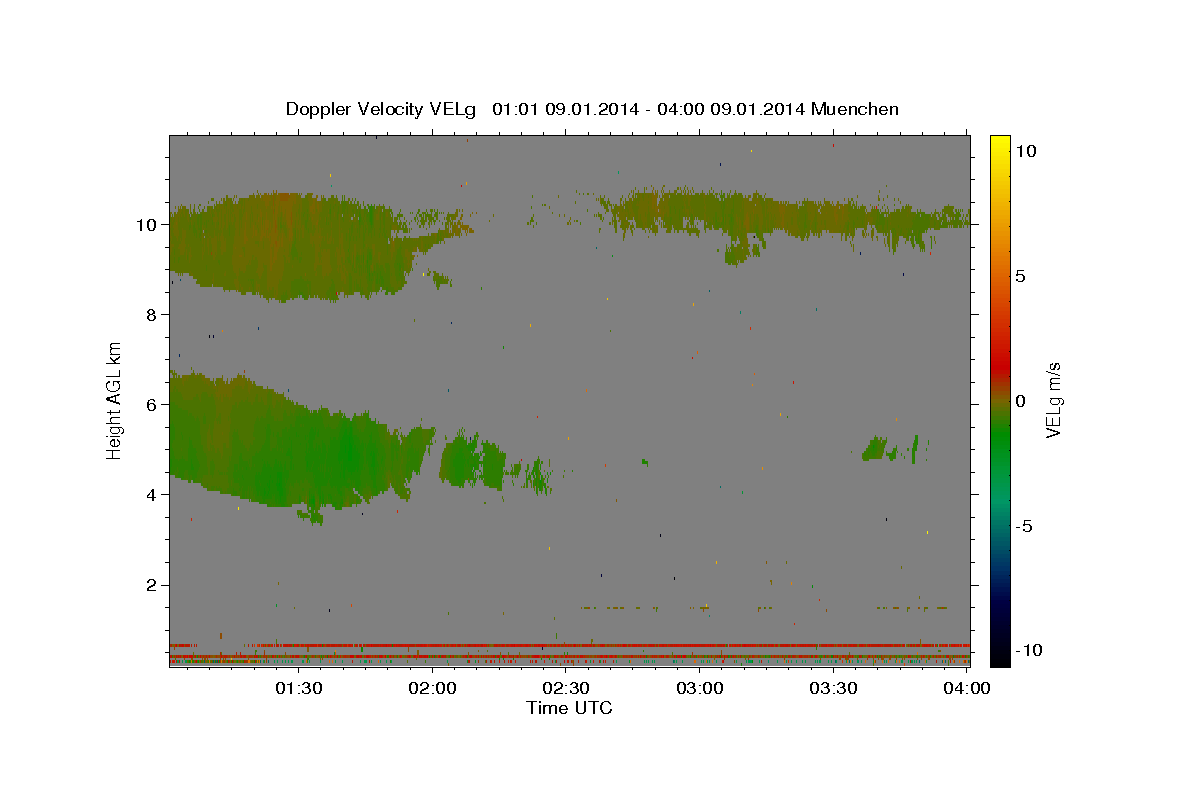Click the yellow top of the colorbar
This screenshot has height=800, width=1200.
click(1000, 145)
